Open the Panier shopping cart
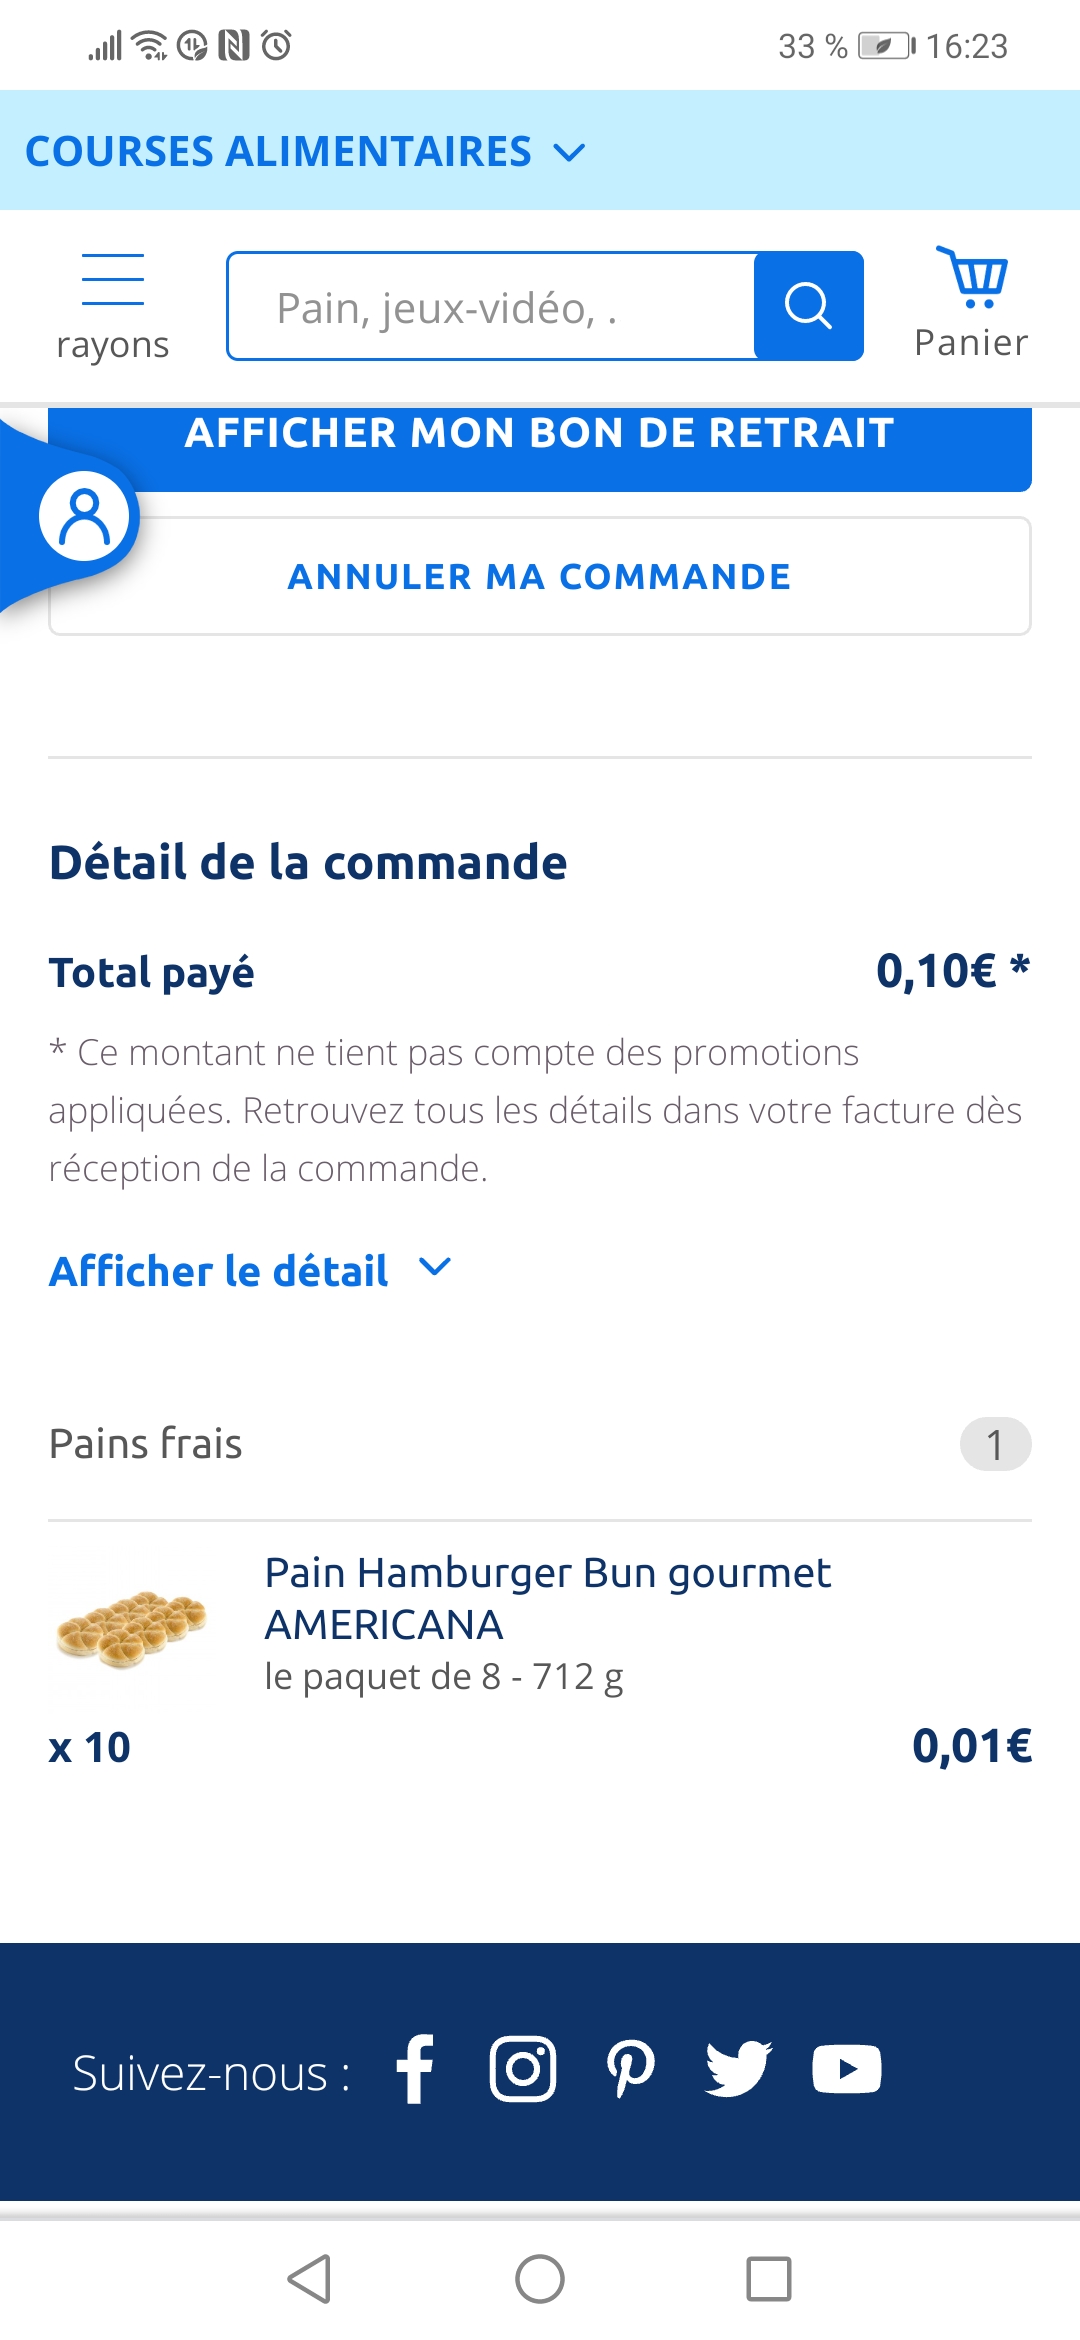1080x2340 pixels. click(x=971, y=302)
